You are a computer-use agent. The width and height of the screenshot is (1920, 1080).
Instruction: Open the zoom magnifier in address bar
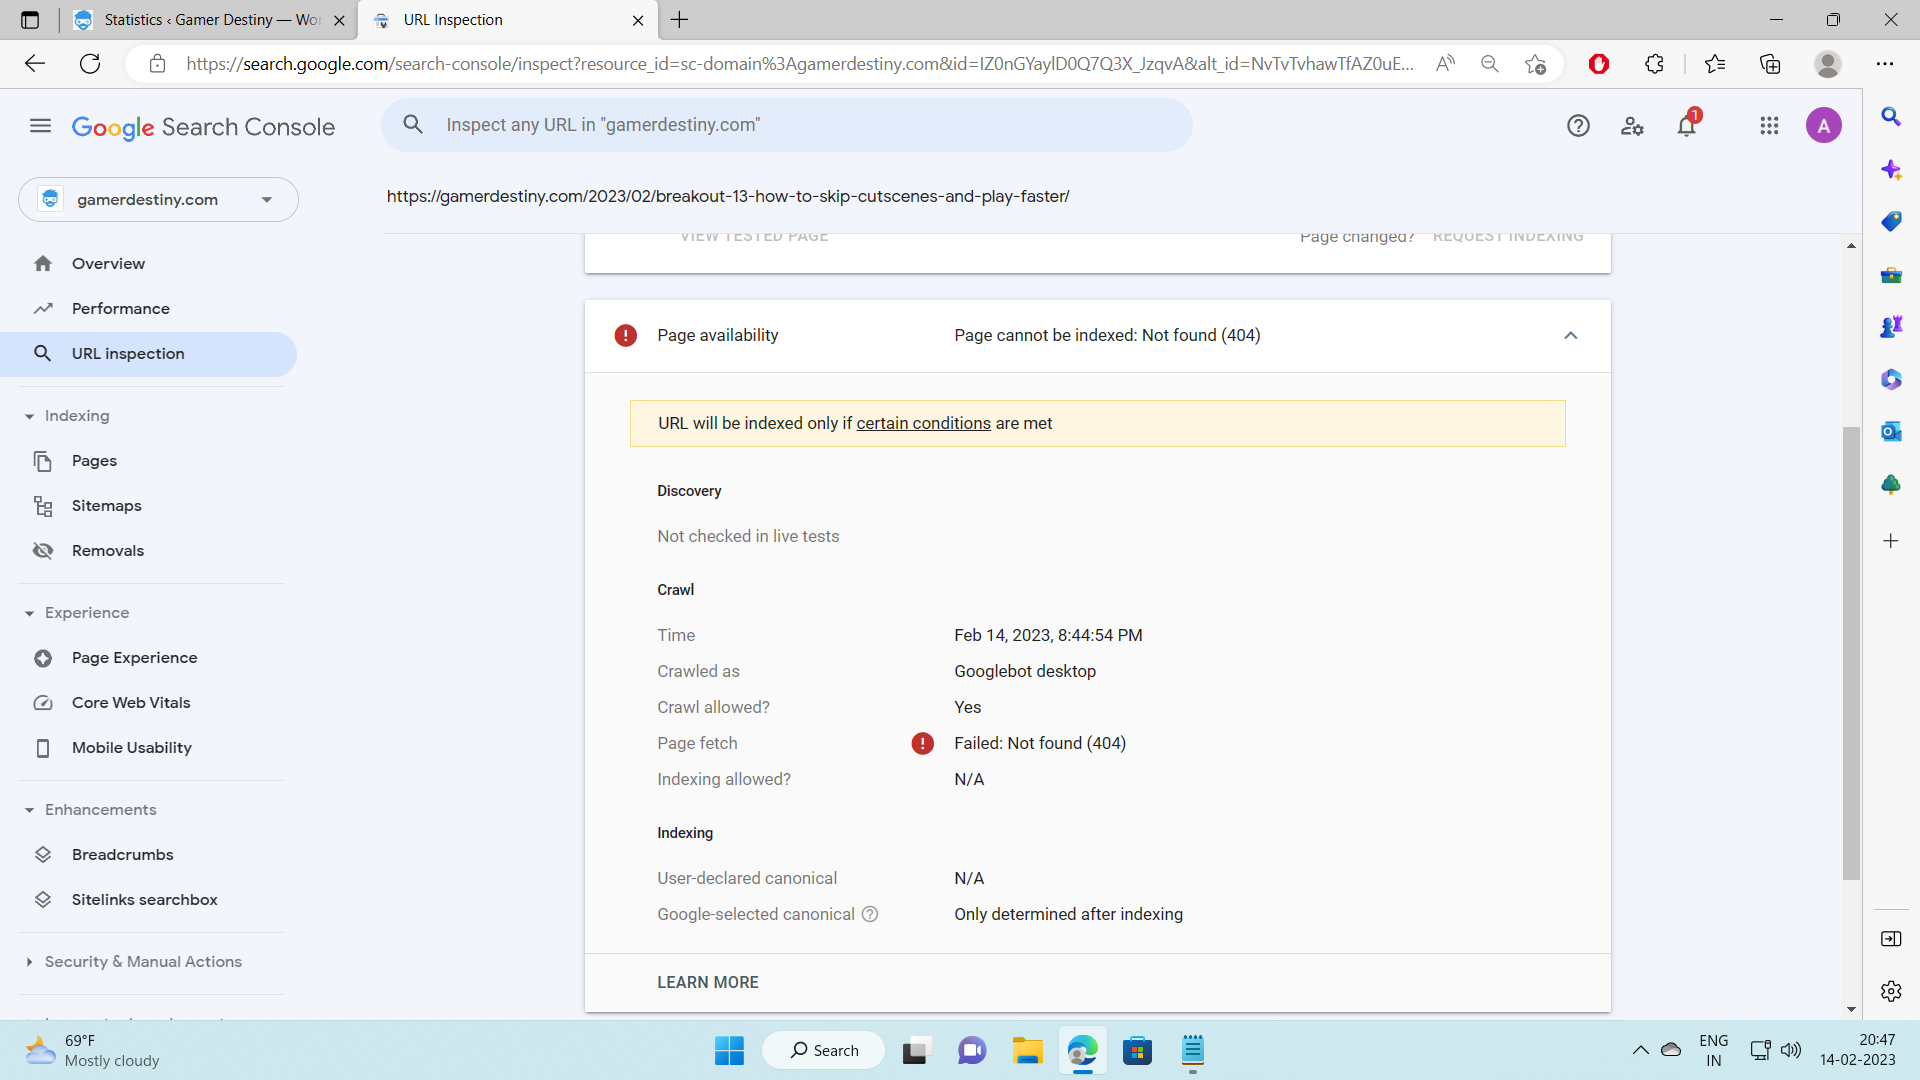click(1490, 64)
